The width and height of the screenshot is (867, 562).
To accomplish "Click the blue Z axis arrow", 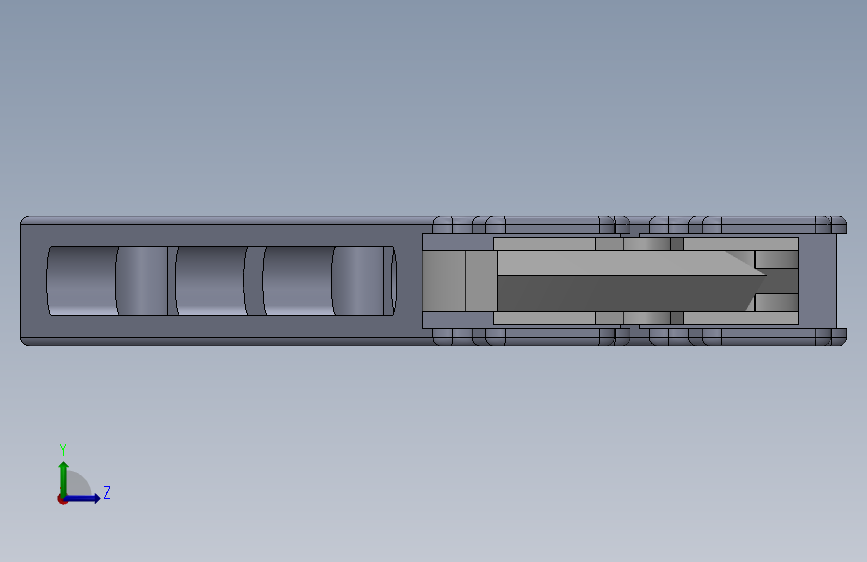I will tap(83, 498).
